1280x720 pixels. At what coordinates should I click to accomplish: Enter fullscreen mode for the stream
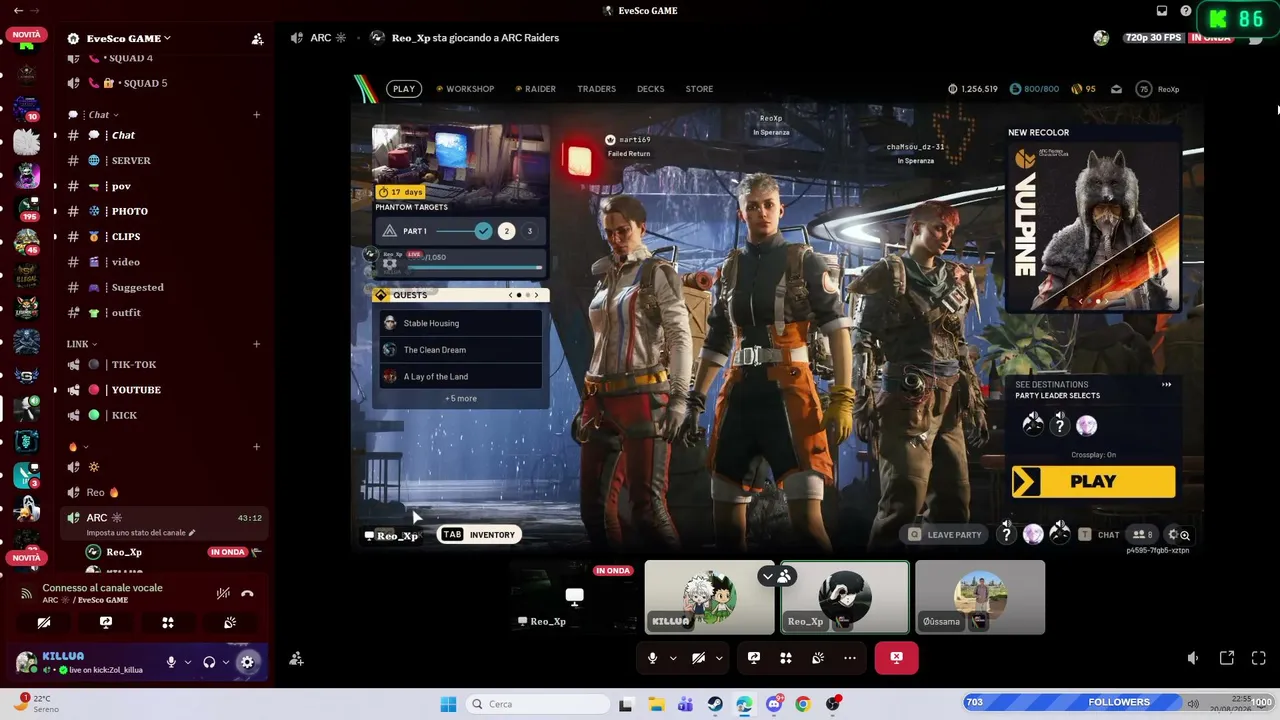pyautogui.click(x=1259, y=658)
